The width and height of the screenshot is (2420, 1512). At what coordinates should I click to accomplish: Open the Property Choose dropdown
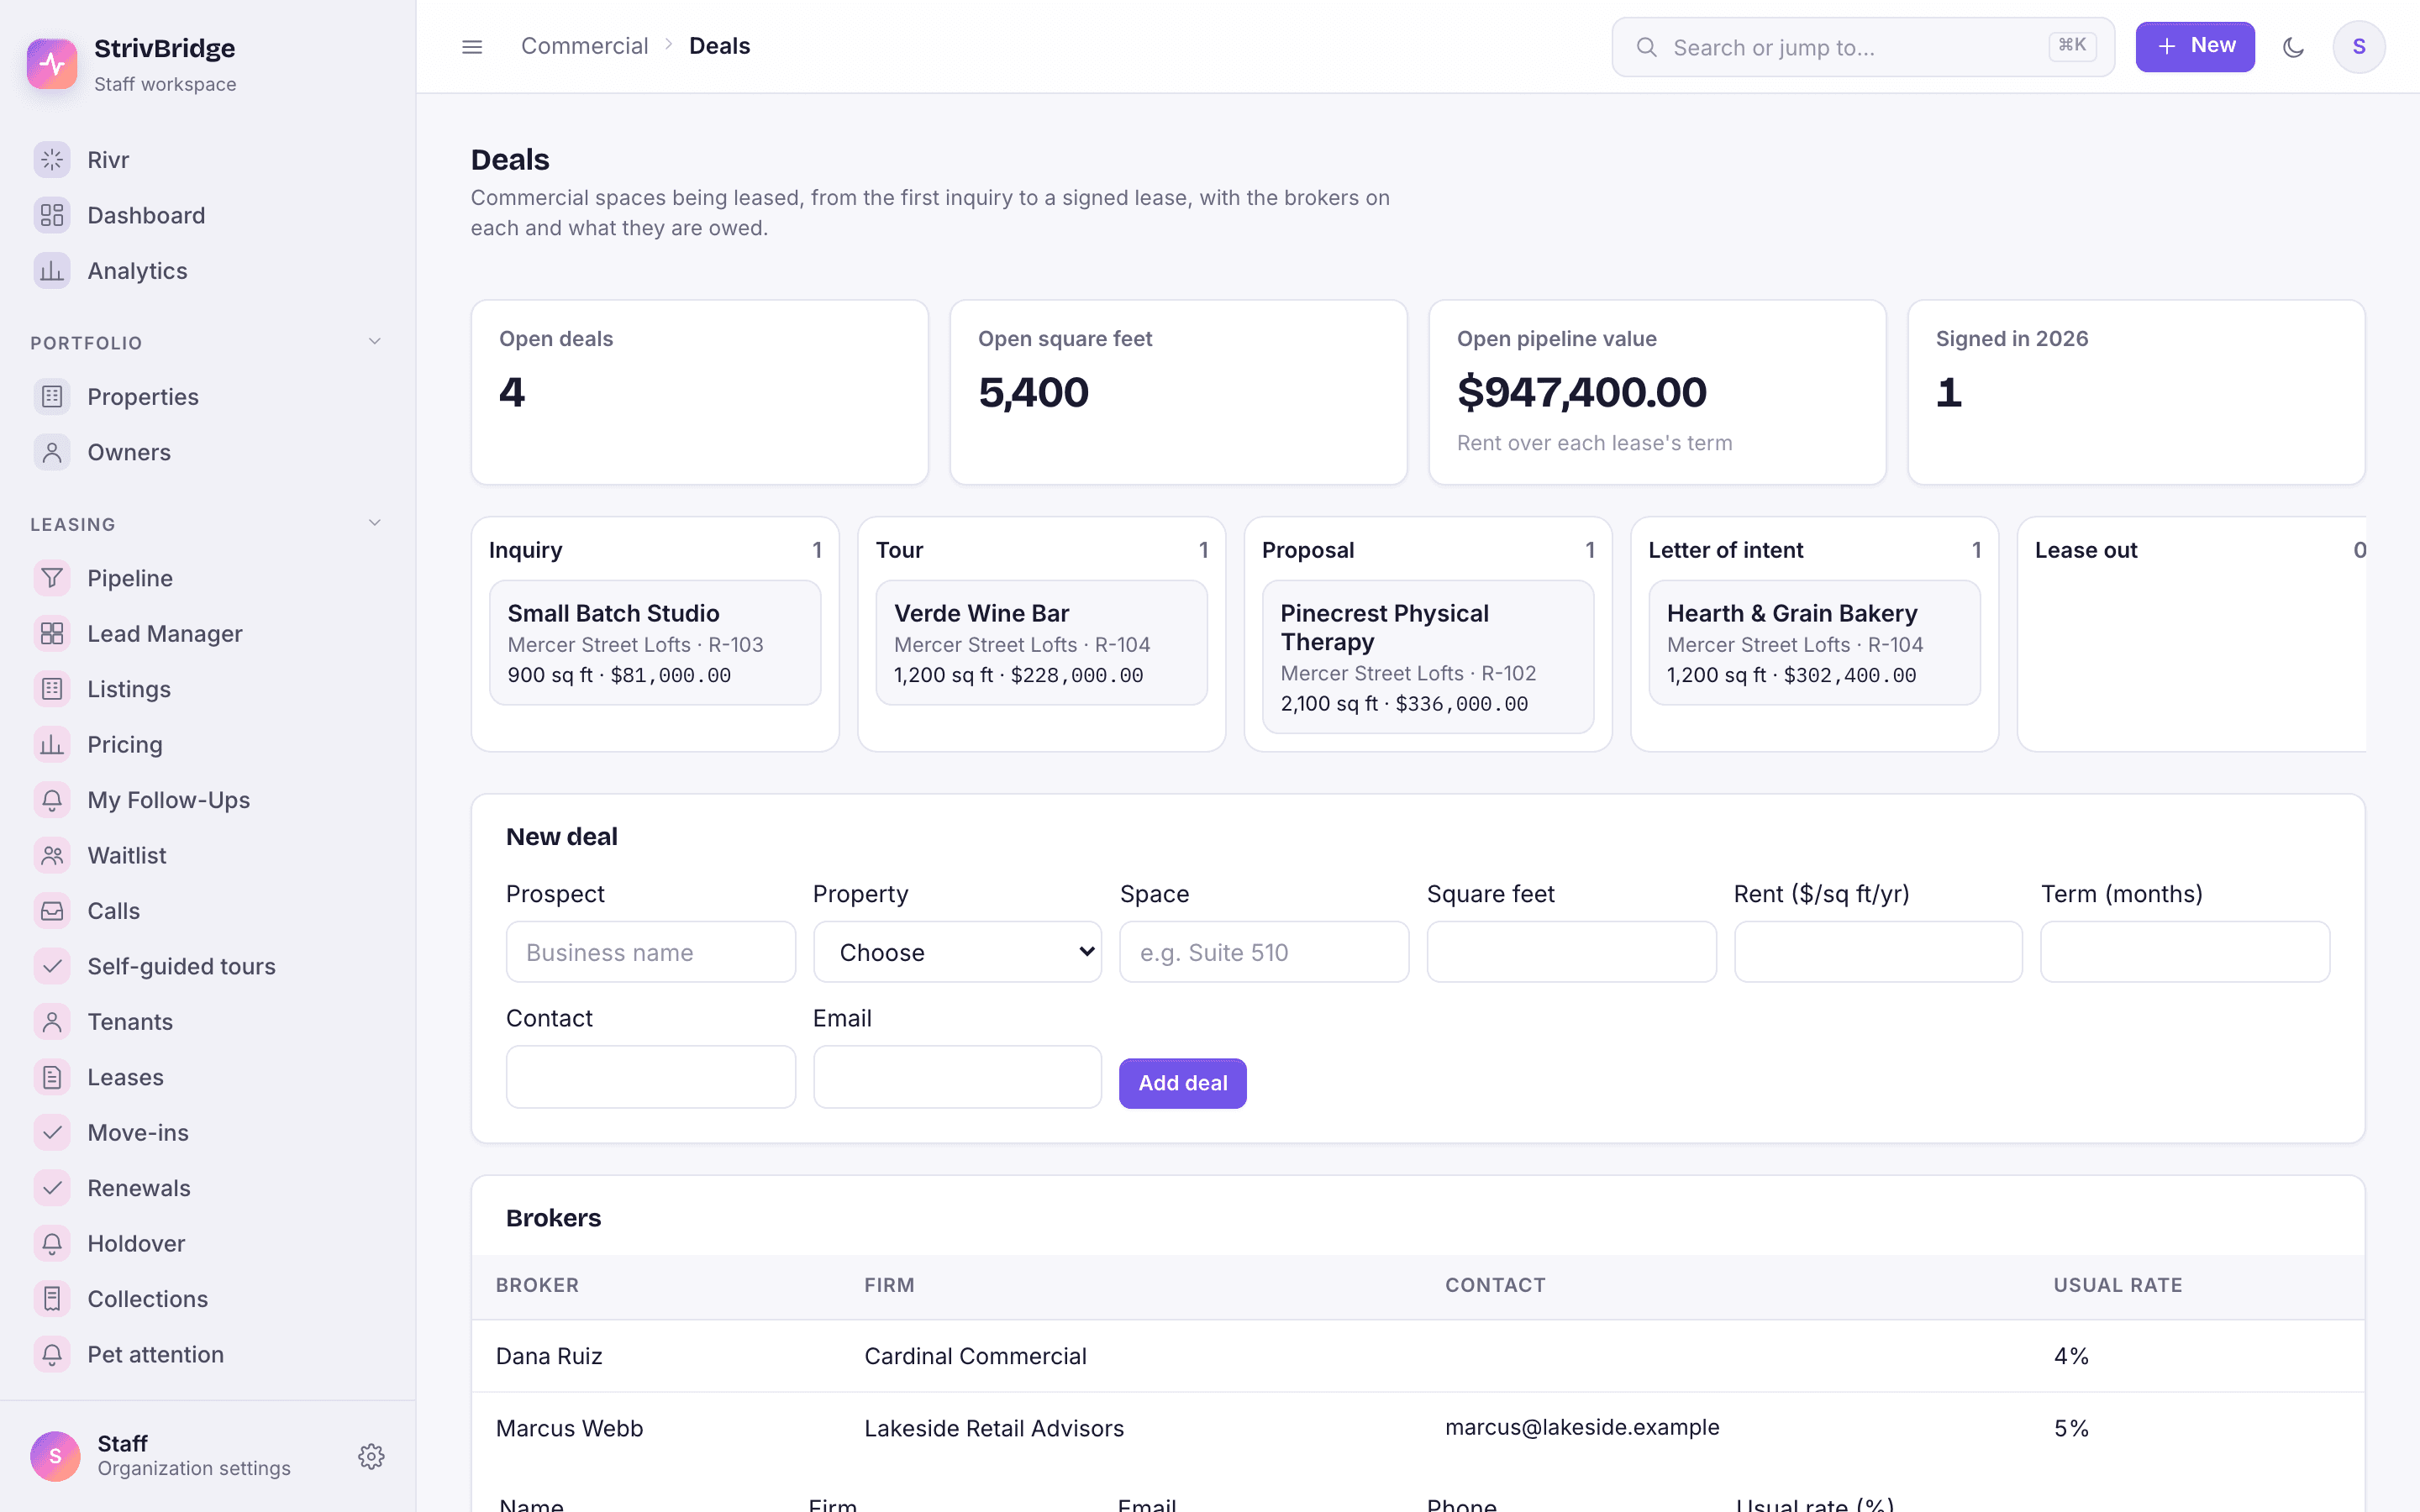point(957,952)
